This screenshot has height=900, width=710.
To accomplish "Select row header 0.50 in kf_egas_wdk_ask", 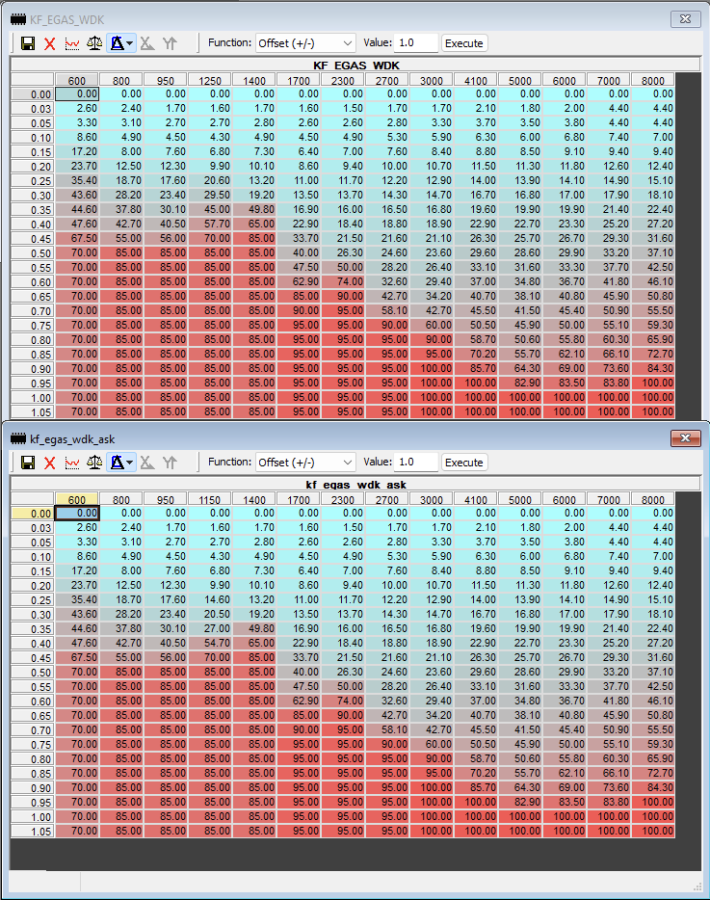I will (x=33, y=672).
